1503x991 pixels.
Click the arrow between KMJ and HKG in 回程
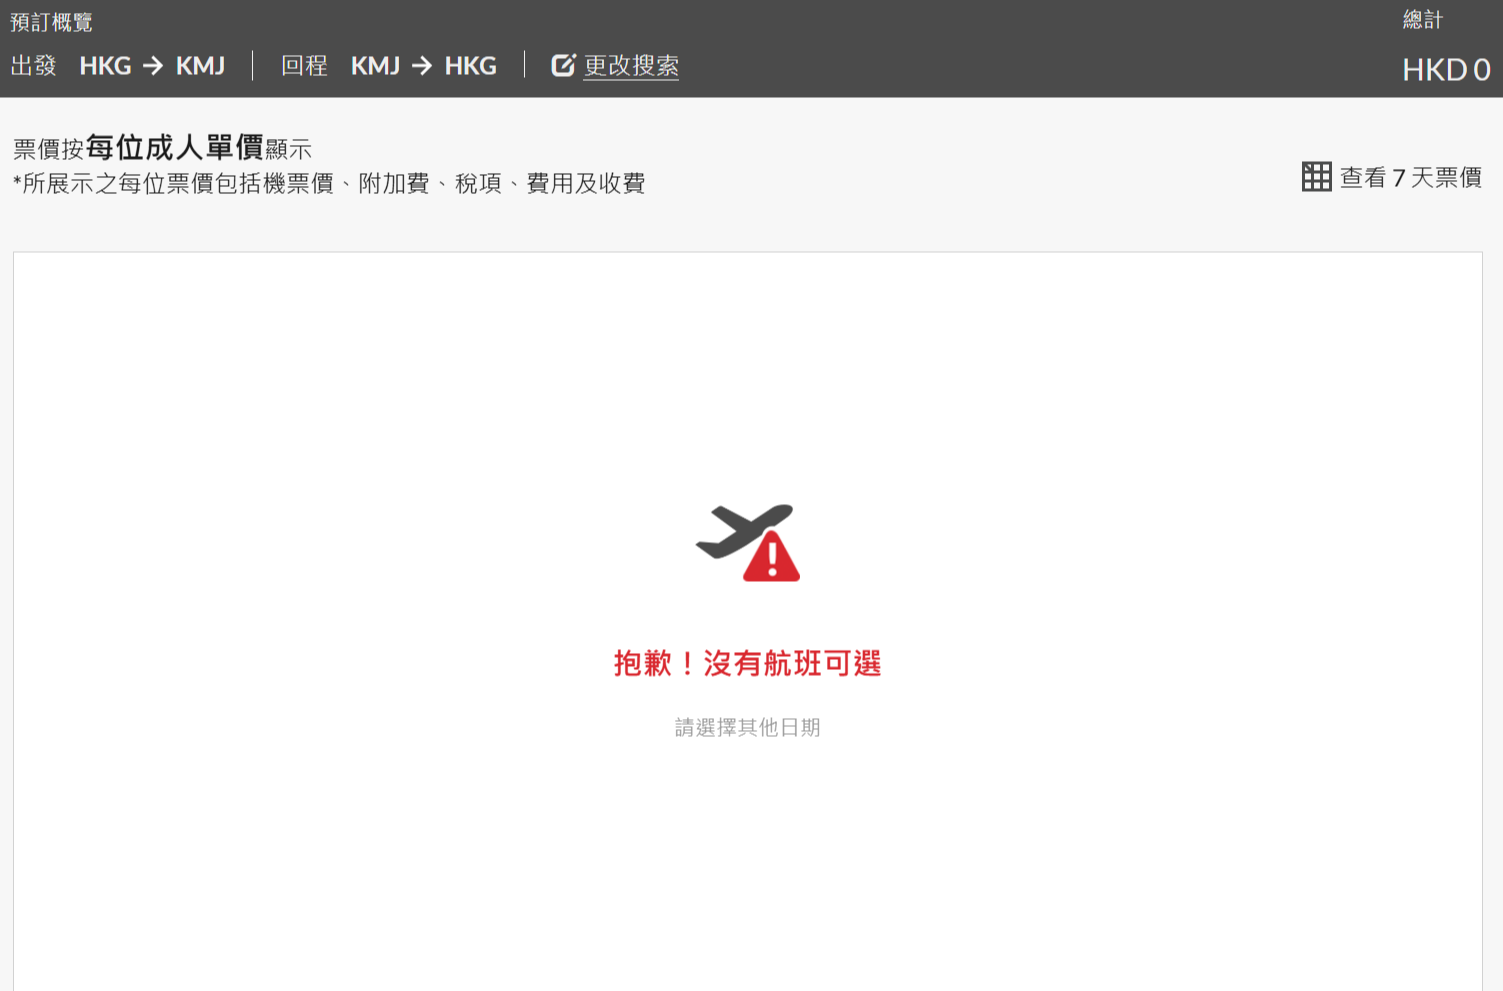(422, 66)
